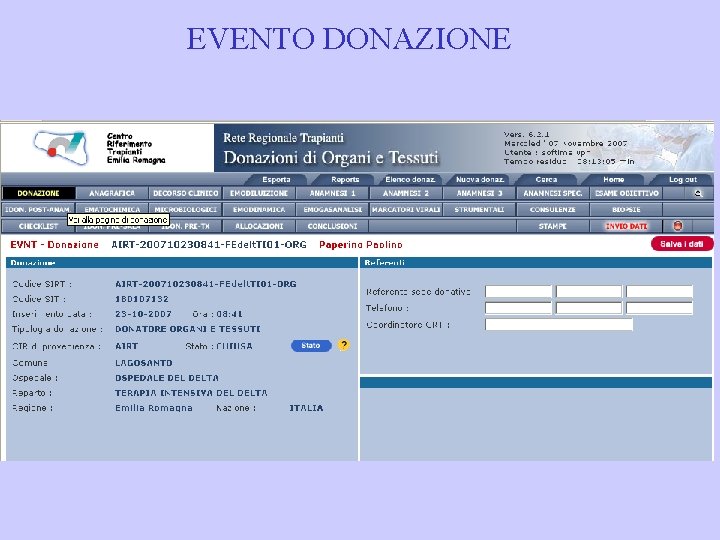Screen dimensions: 720x540
Task: Focus the first Telefono field
Action: pyautogui.click(x=518, y=308)
